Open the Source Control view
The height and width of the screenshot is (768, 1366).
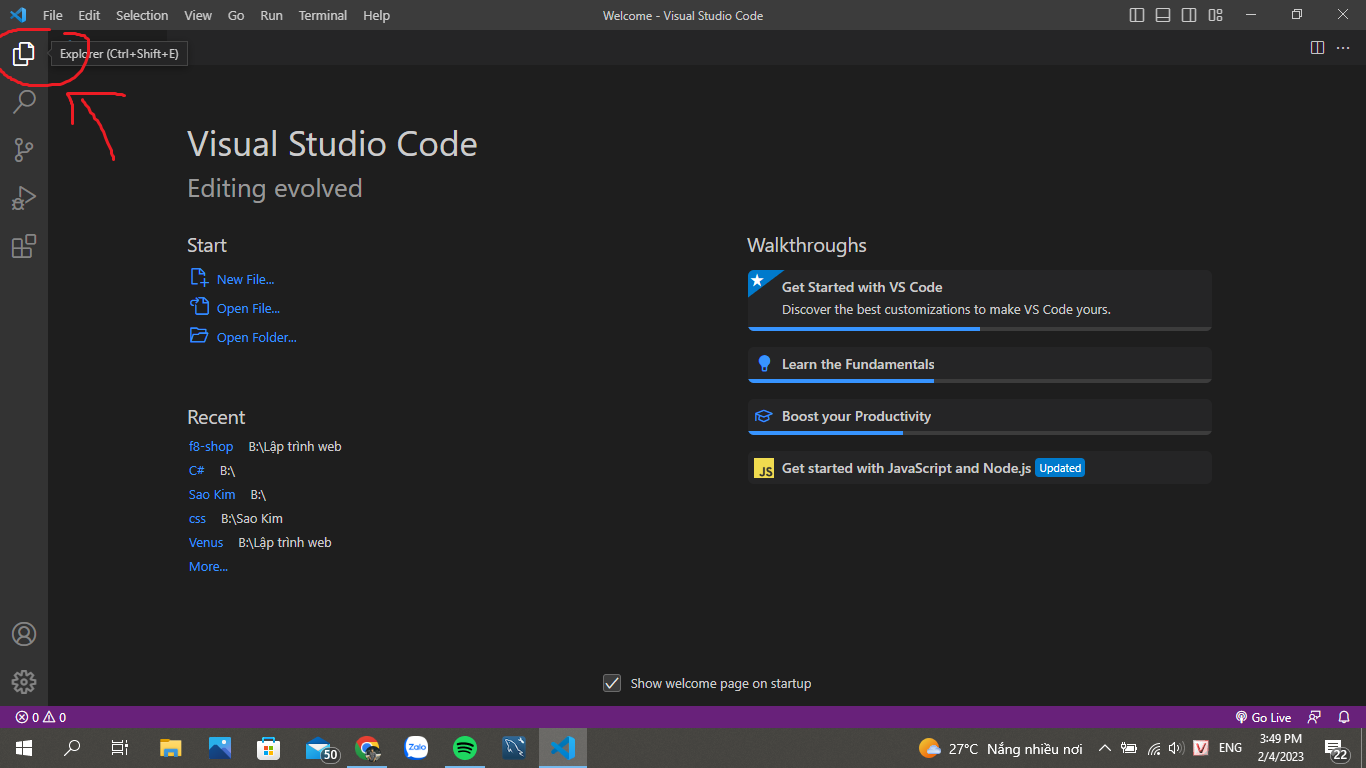point(24,150)
